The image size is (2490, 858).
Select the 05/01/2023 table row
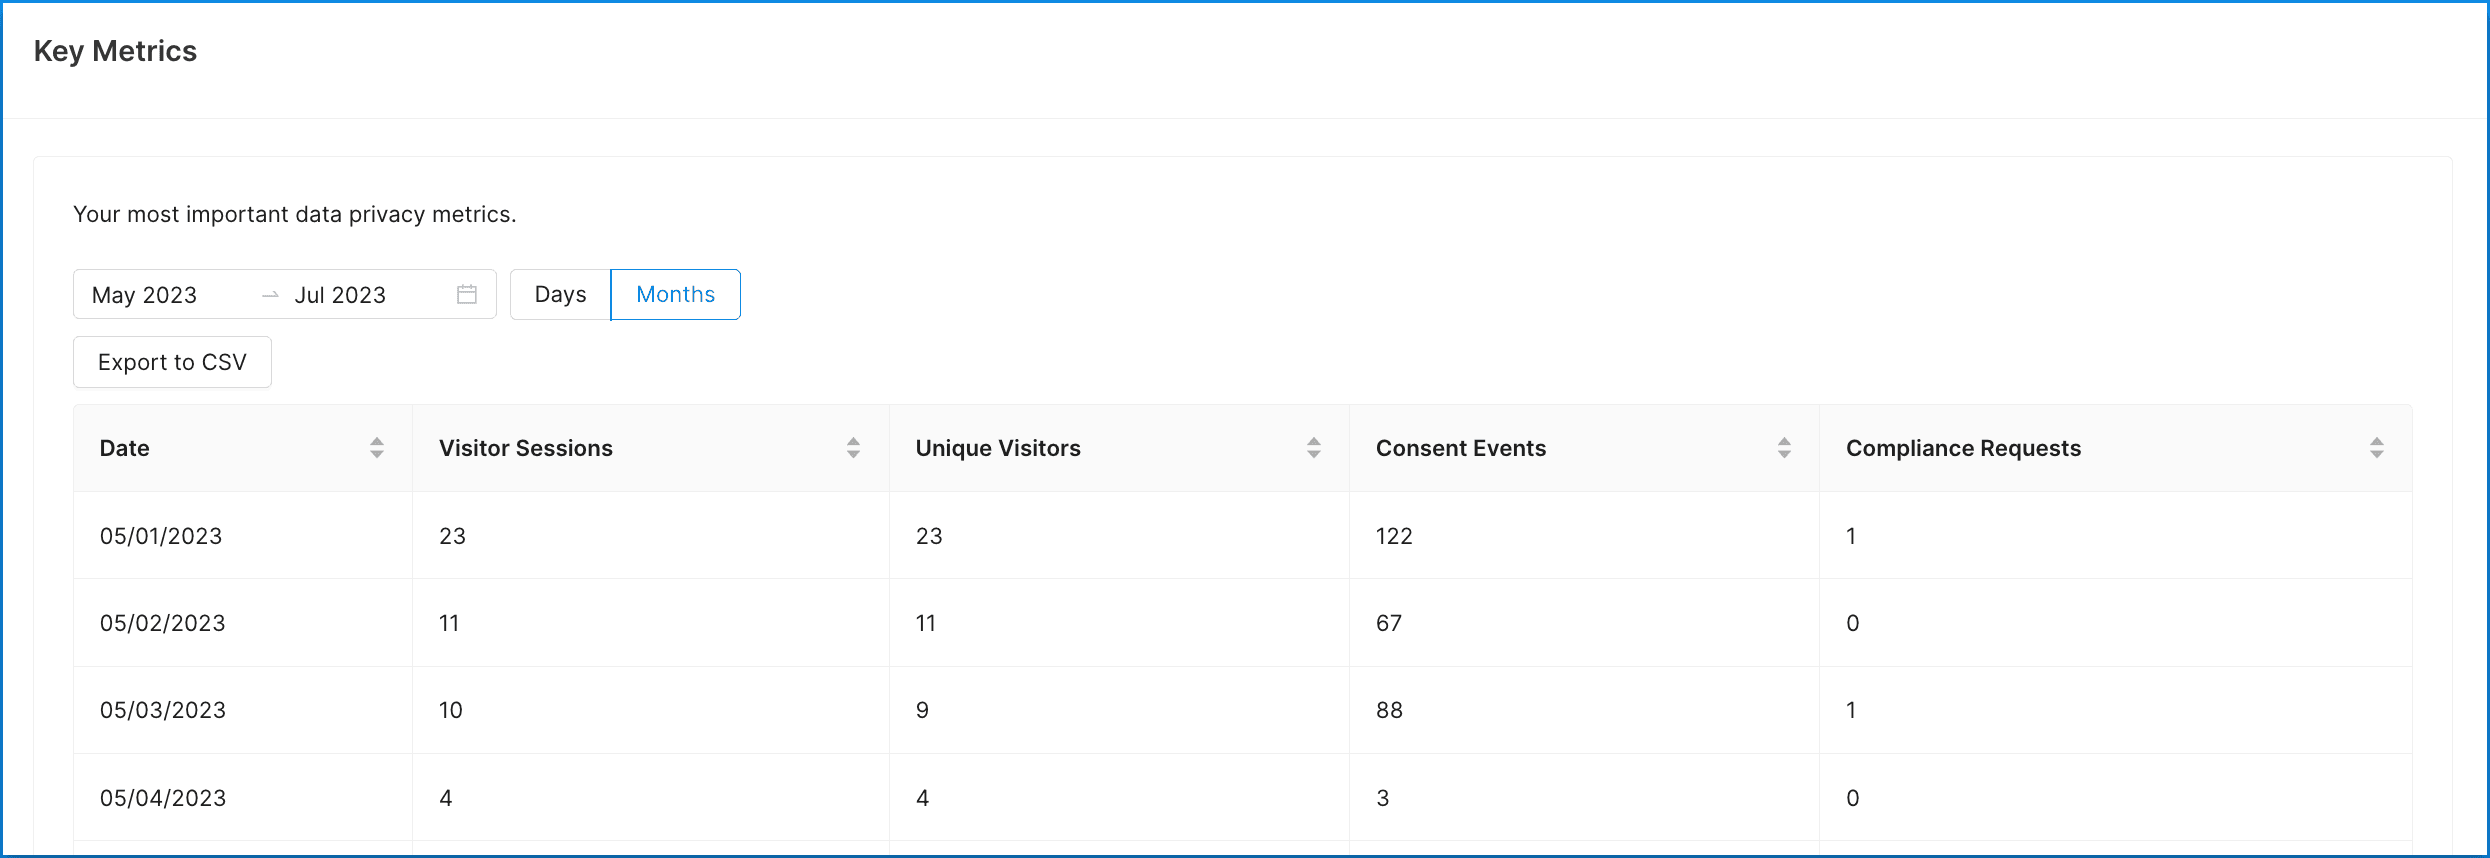(1242, 536)
